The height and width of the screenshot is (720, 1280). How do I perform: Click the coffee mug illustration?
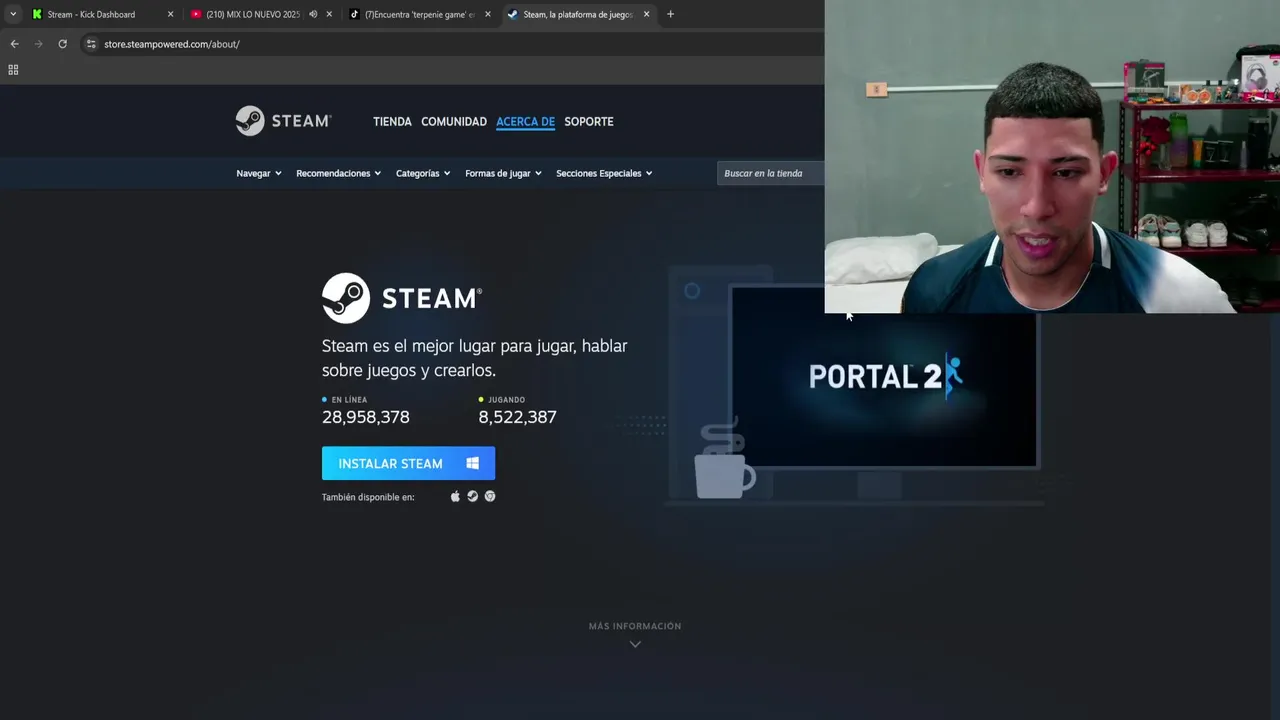point(724,460)
